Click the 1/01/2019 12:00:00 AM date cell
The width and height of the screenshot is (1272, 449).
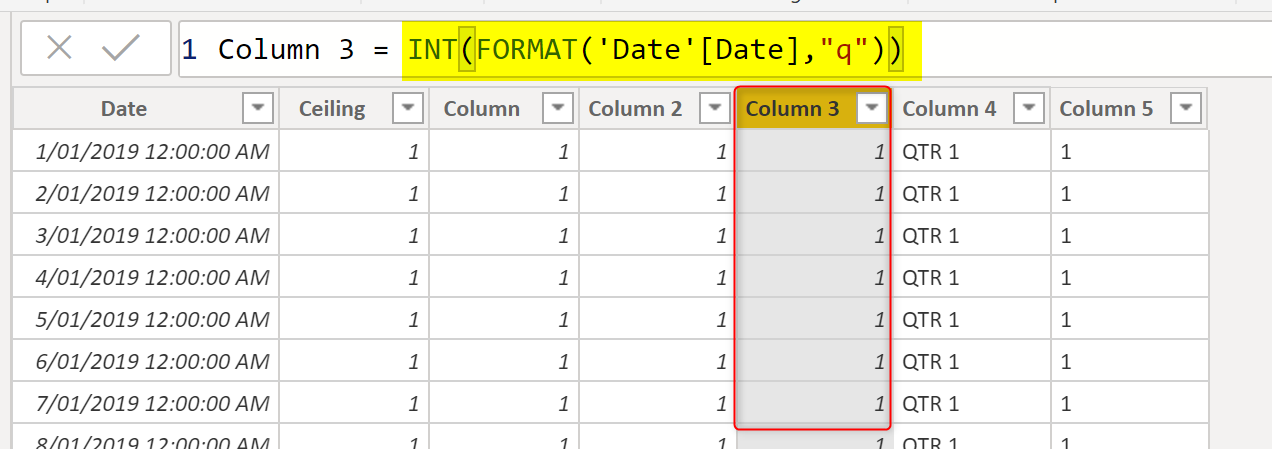coord(152,152)
